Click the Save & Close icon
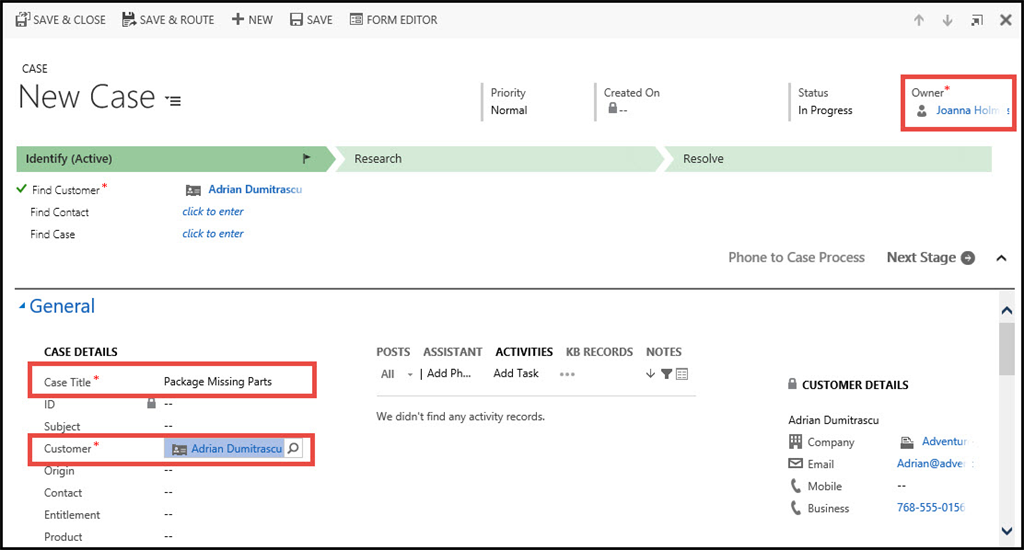 pyautogui.click(x=22, y=19)
